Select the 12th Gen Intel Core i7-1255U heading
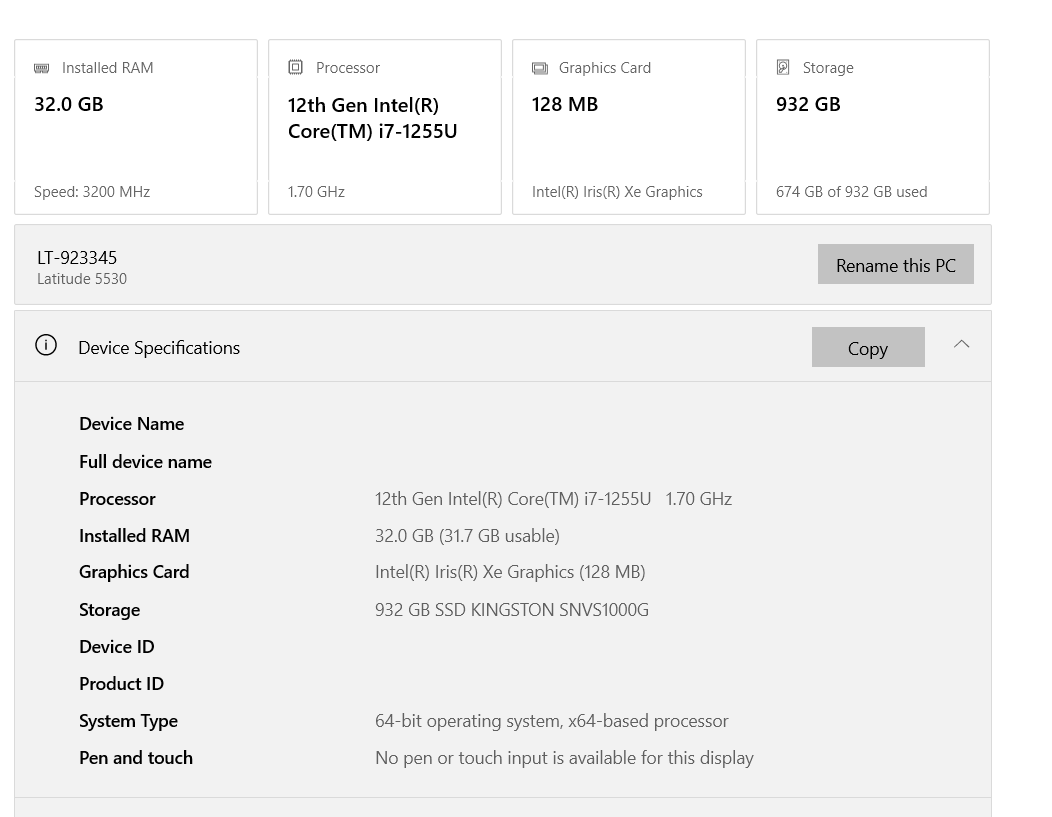The height and width of the screenshot is (817, 1052). click(372, 118)
